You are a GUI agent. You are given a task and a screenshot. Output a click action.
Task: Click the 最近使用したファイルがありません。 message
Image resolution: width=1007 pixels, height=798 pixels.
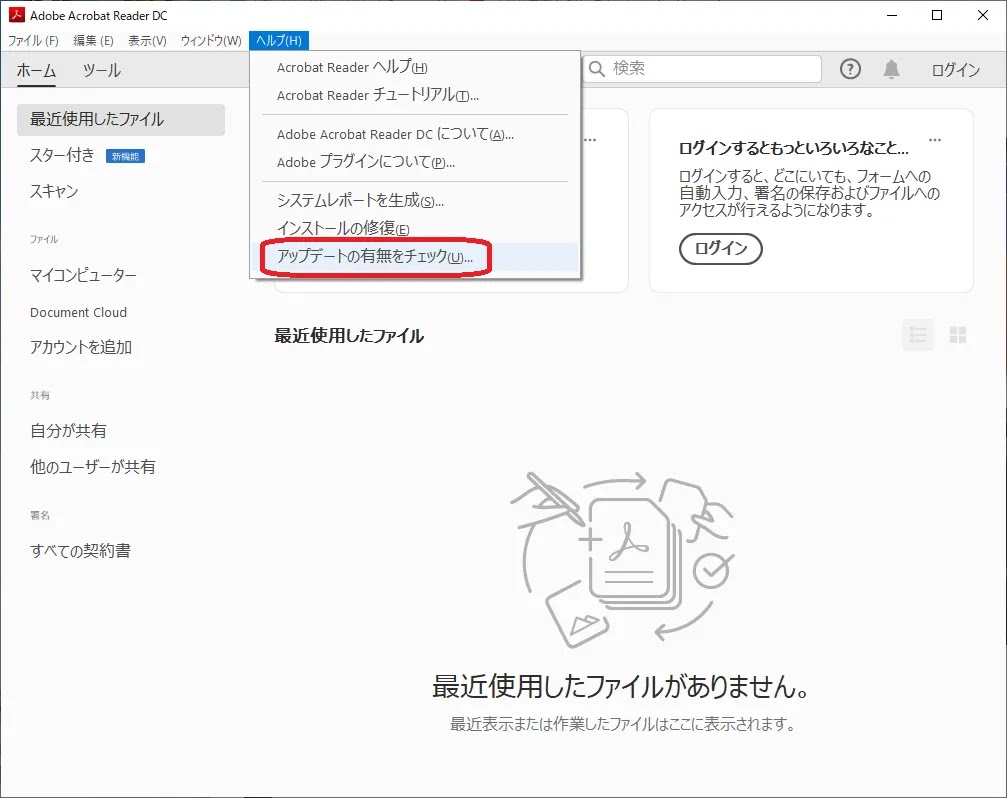620,686
